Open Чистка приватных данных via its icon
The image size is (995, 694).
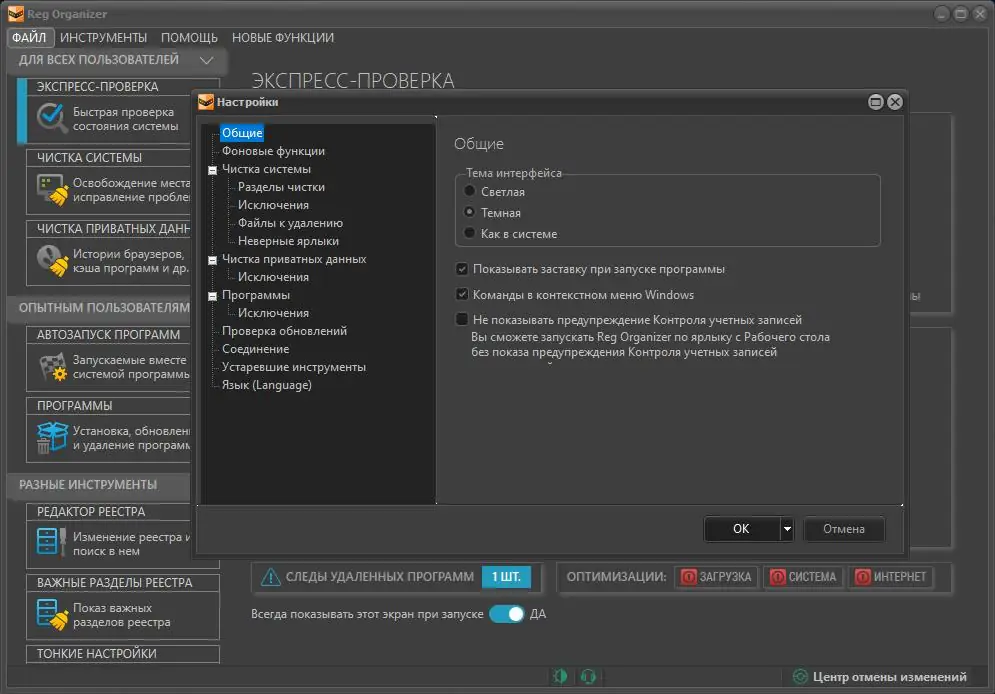[x=51, y=259]
